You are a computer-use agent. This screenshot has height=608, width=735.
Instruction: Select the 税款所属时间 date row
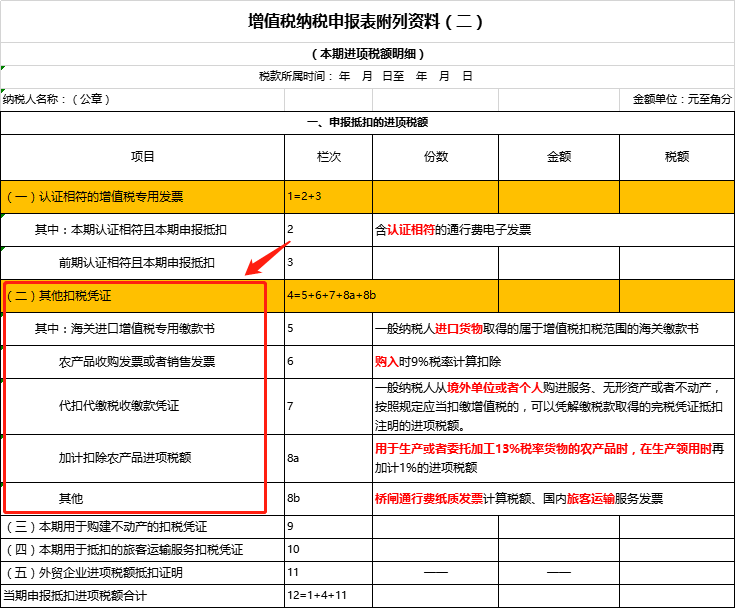click(367, 76)
